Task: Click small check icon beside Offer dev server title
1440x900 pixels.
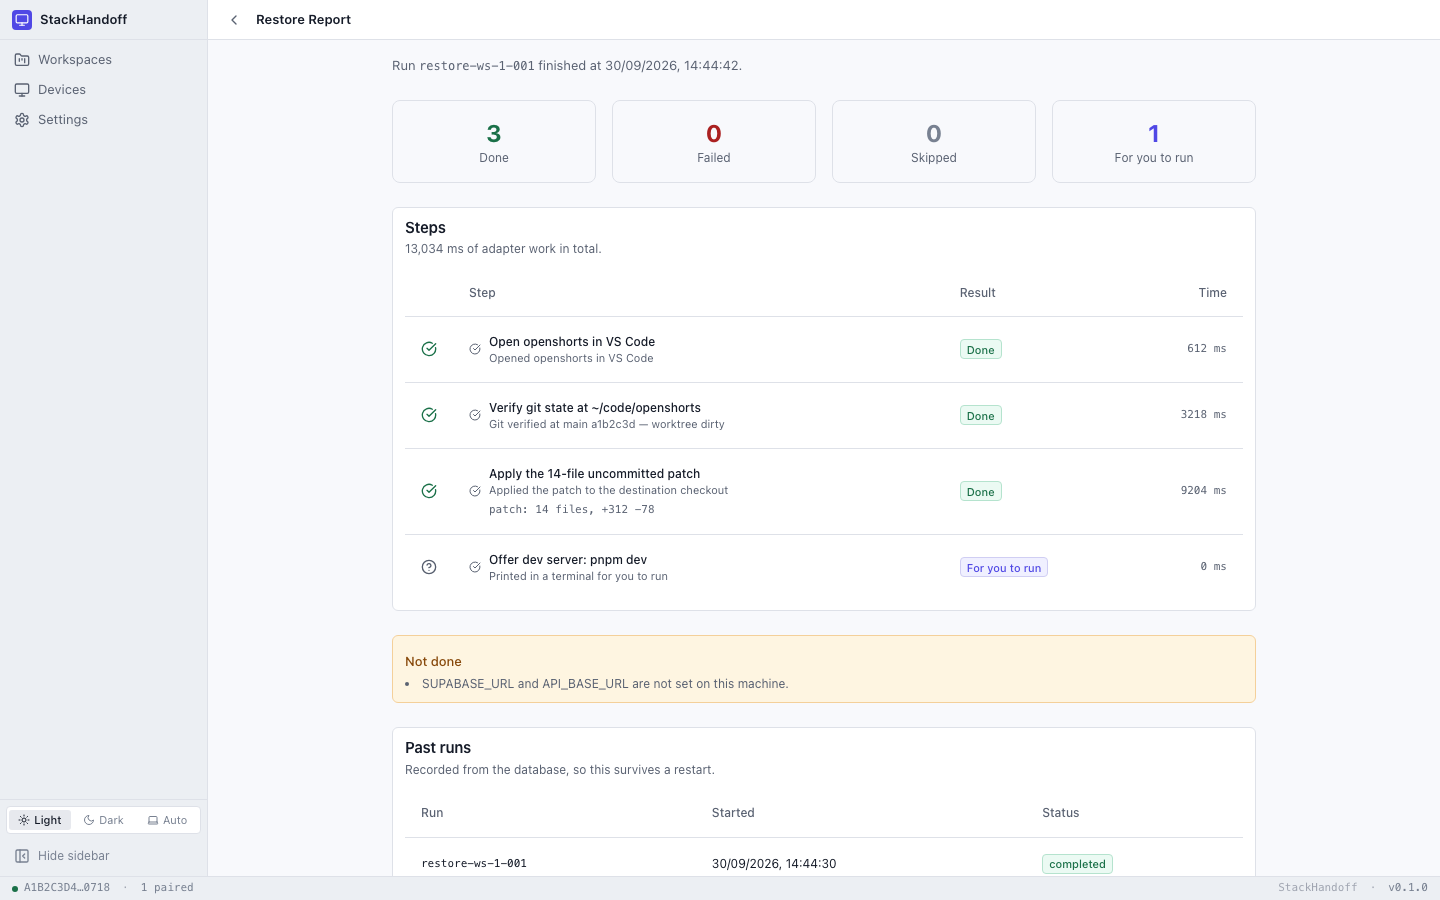Action: [x=475, y=567]
